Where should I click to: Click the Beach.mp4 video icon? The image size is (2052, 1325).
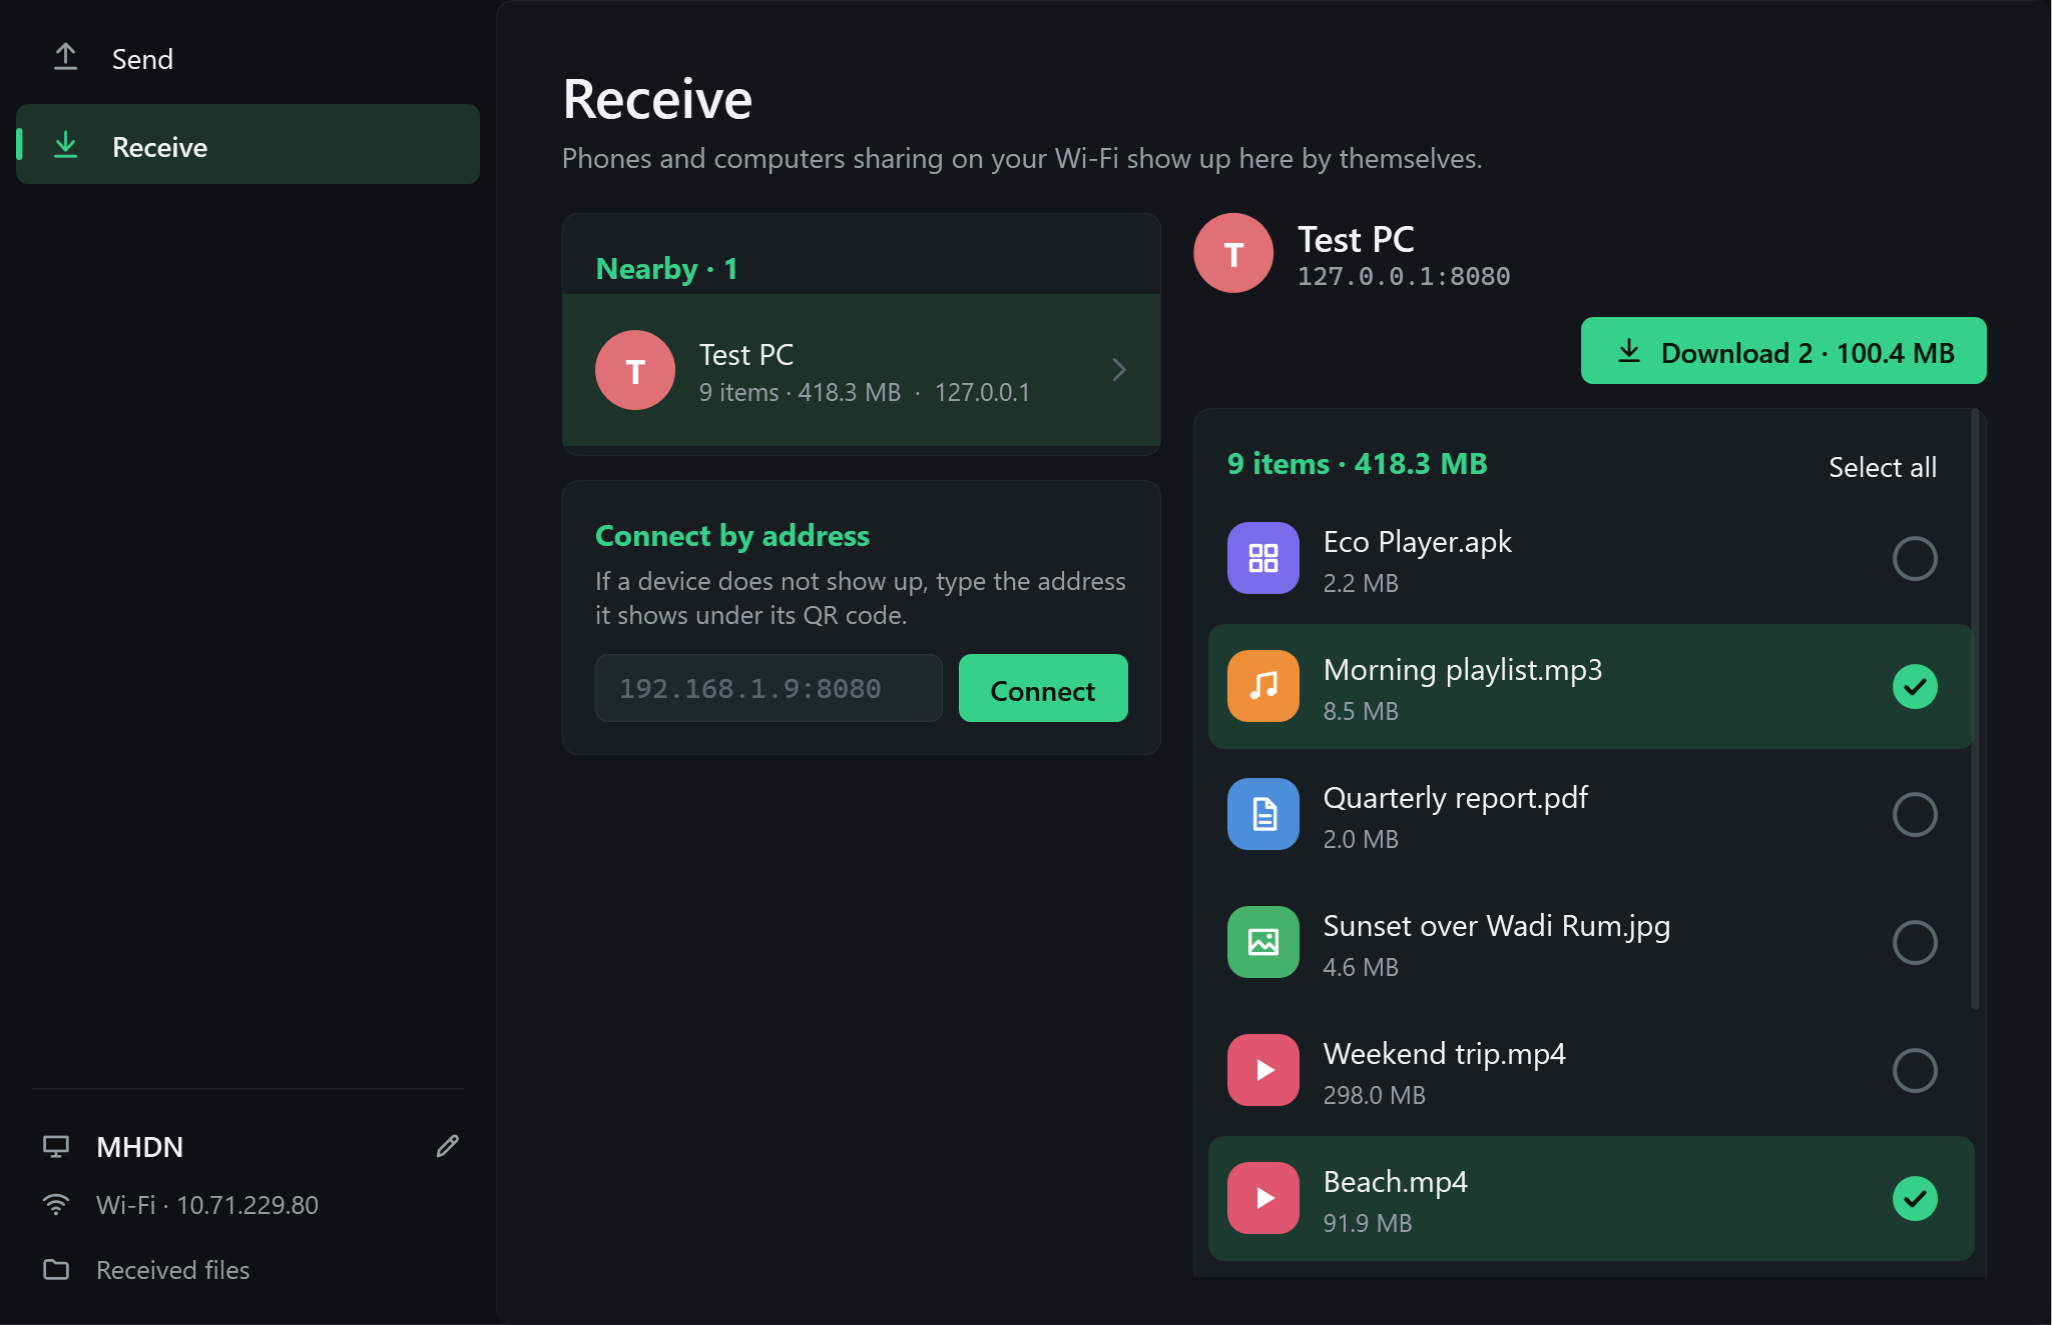click(1263, 1198)
